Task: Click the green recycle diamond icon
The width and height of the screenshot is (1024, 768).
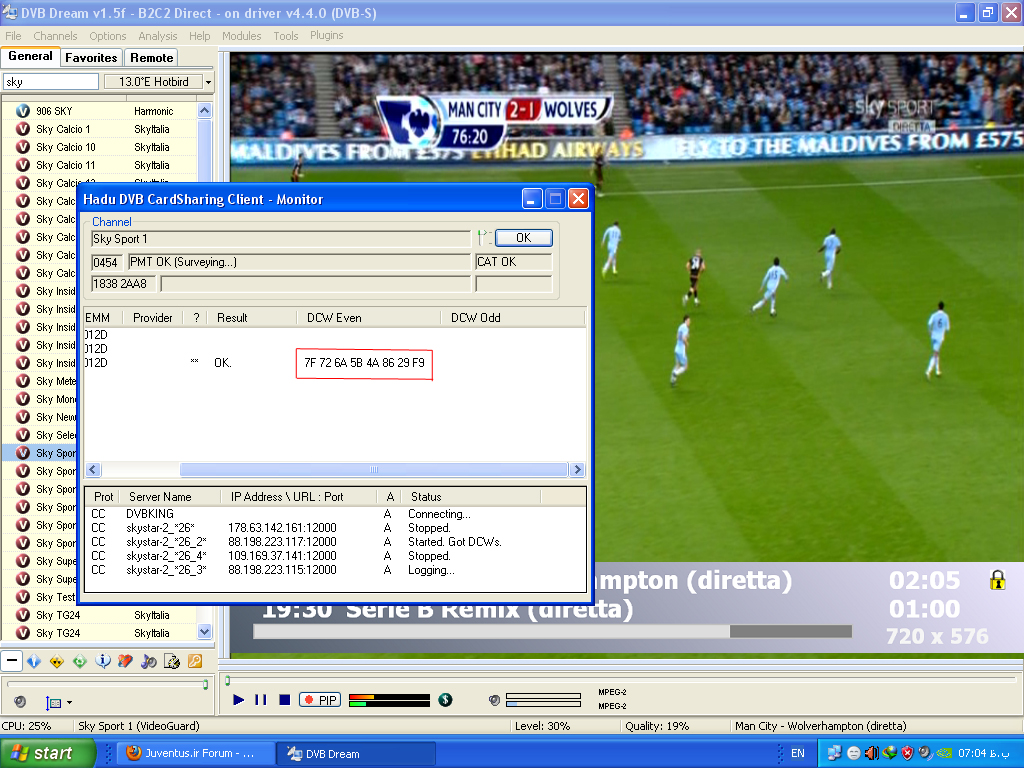Action: click(80, 662)
